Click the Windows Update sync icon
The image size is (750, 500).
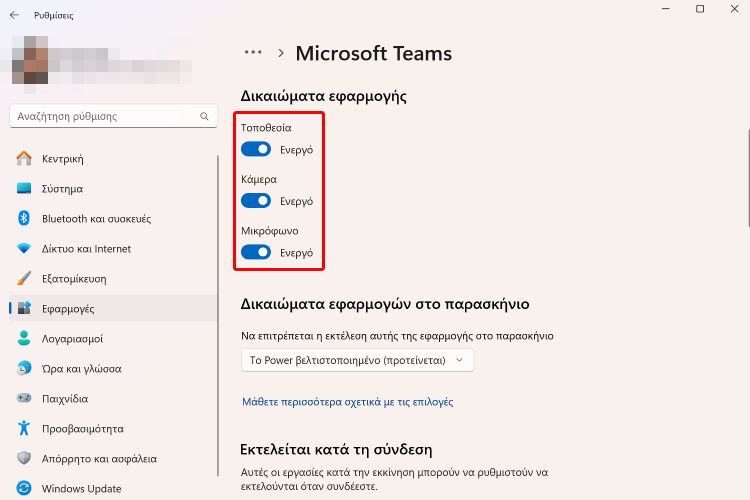(24, 488)
